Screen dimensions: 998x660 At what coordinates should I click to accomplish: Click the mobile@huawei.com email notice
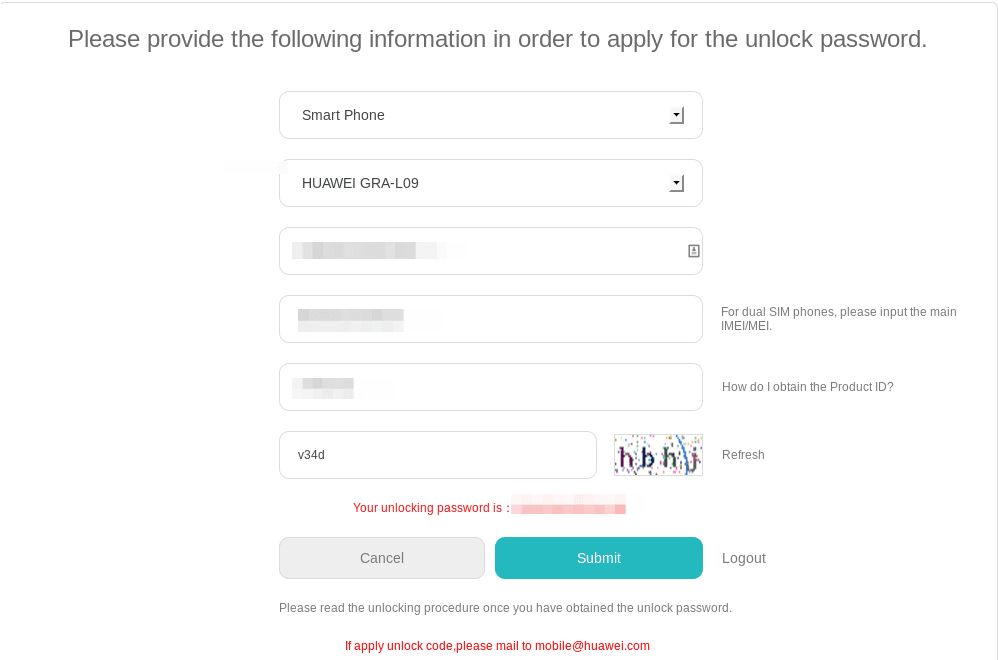pyautogui.click(x=497, y=646)
